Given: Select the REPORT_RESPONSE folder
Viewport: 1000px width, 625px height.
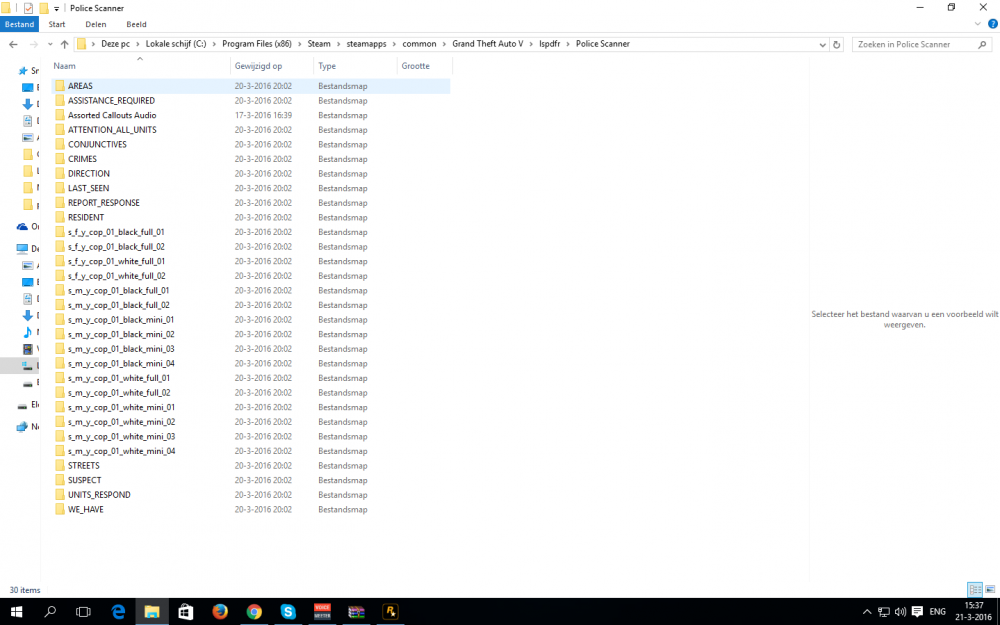Looking at the screenshot, I should [103, 203].
